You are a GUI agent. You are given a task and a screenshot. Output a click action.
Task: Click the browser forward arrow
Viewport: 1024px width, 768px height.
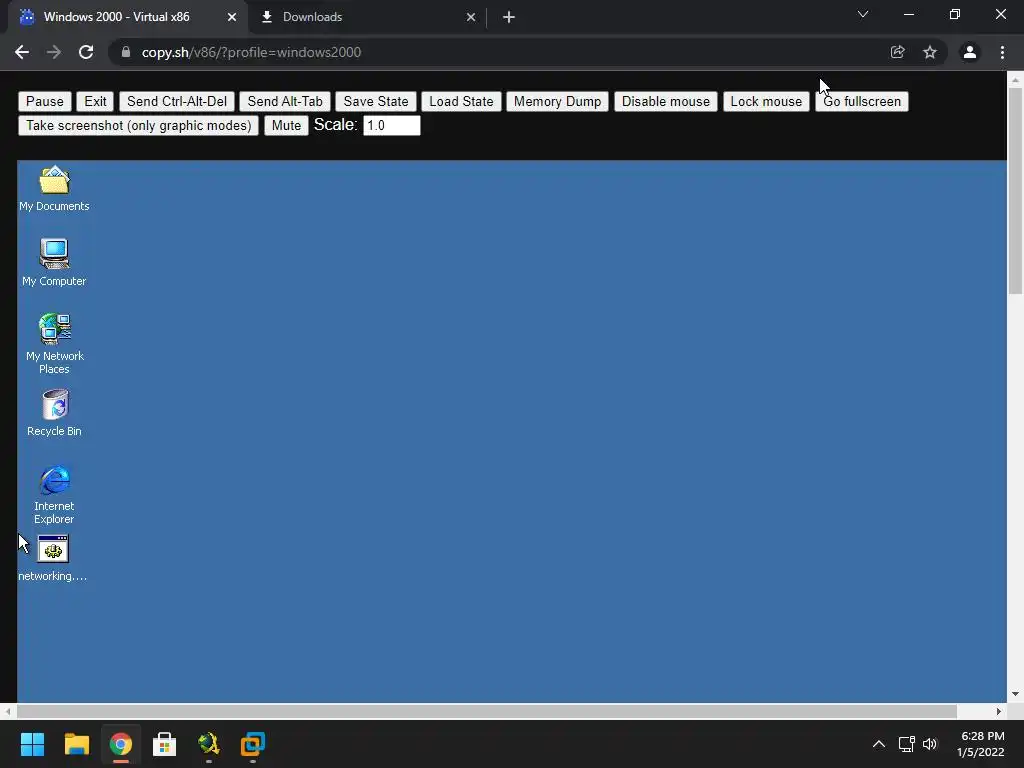(x=54, y=52)
